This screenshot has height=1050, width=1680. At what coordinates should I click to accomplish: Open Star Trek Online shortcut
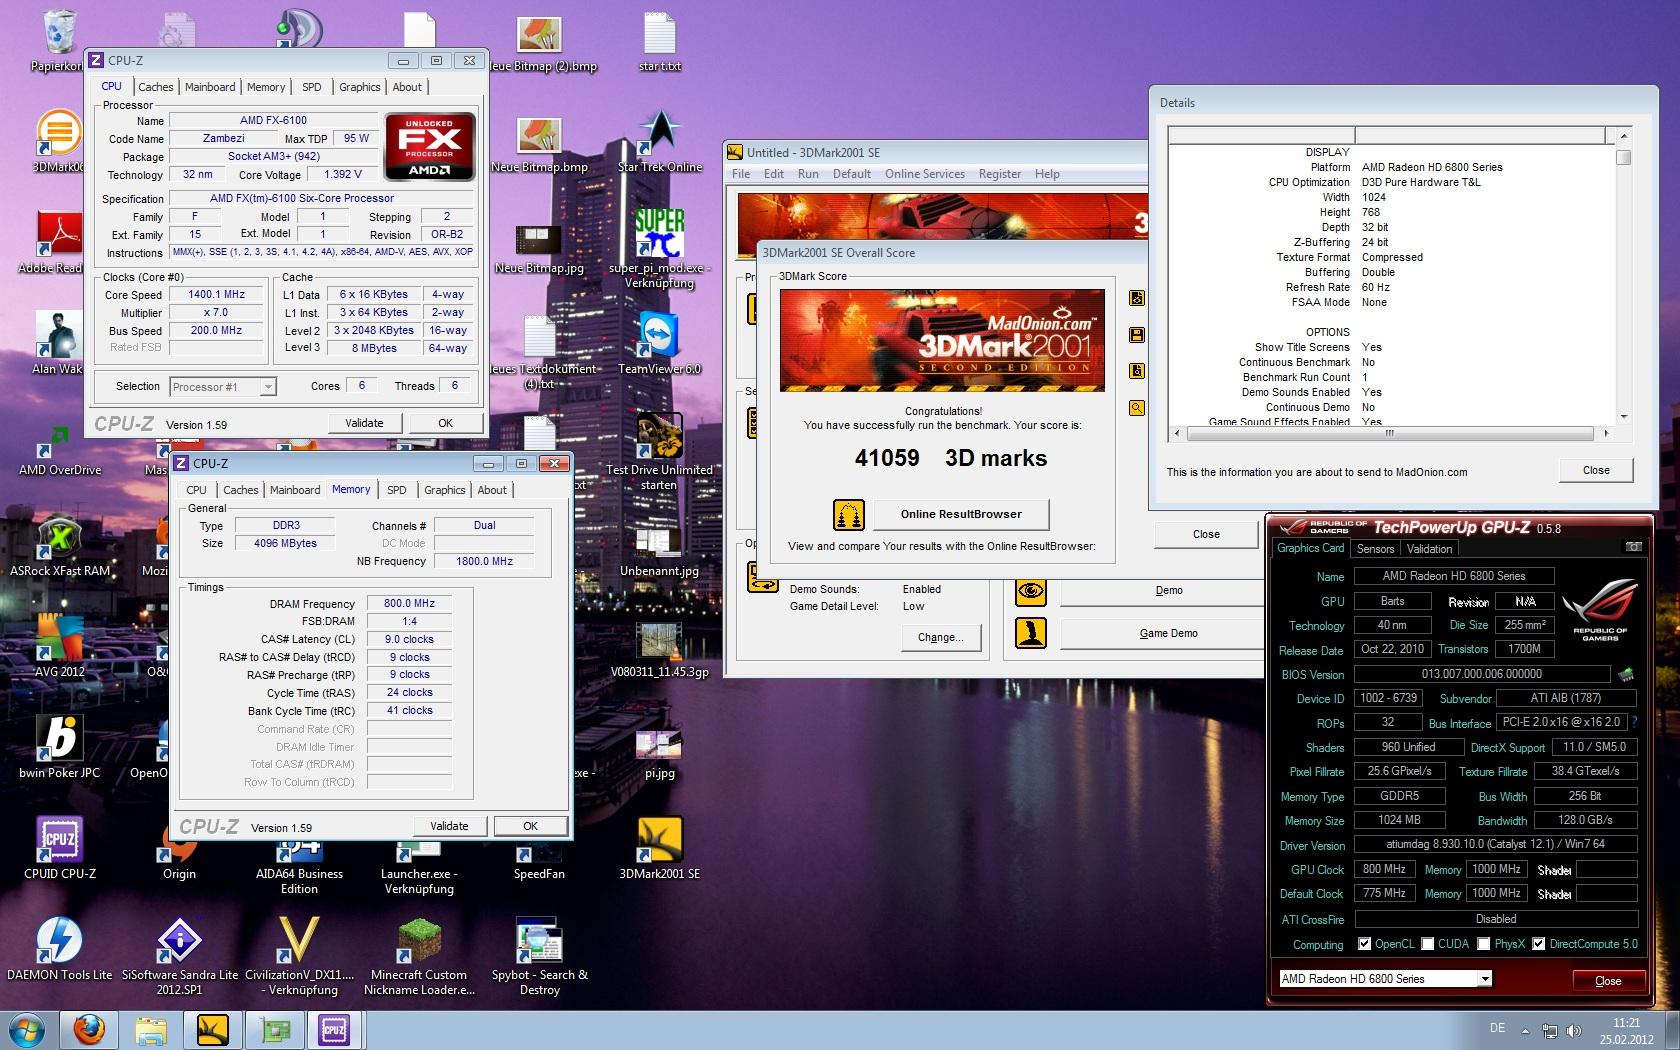[x=660, y=141]
